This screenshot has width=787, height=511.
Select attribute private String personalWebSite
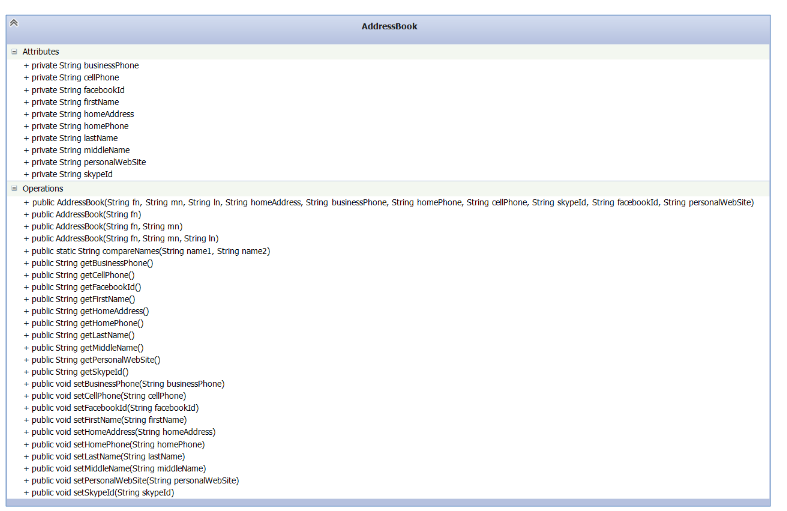click(85, 162)
